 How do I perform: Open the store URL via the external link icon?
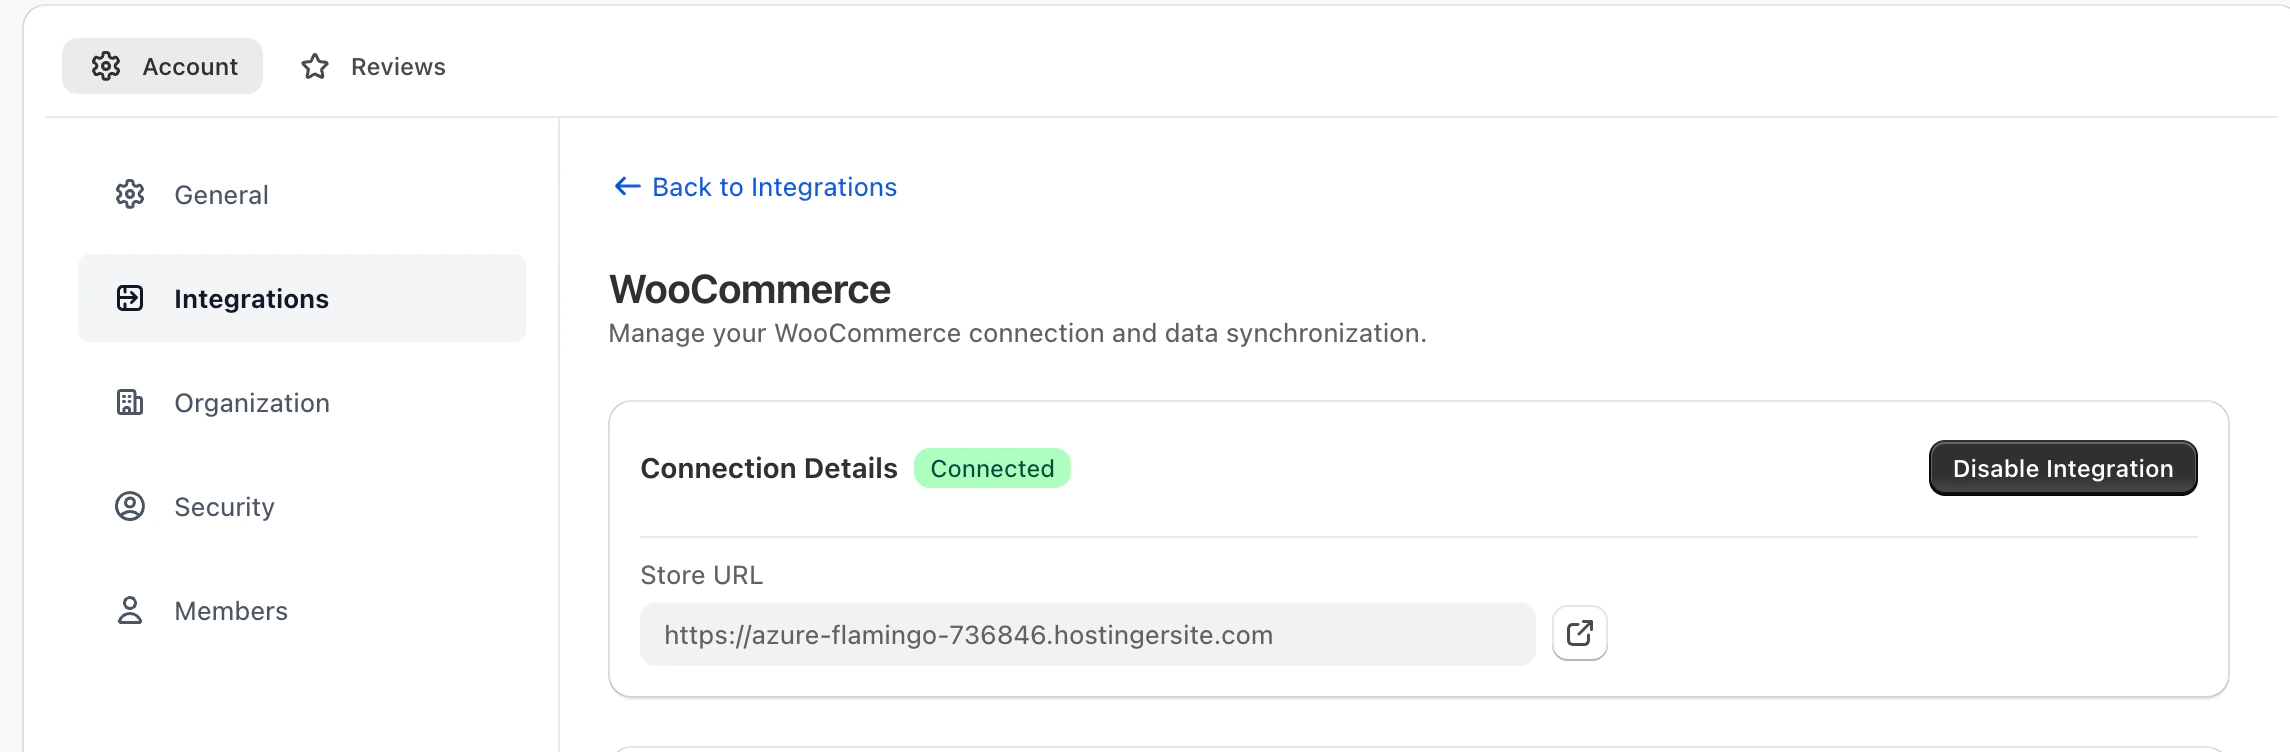pyautogui.click(x=1579, y=633)
